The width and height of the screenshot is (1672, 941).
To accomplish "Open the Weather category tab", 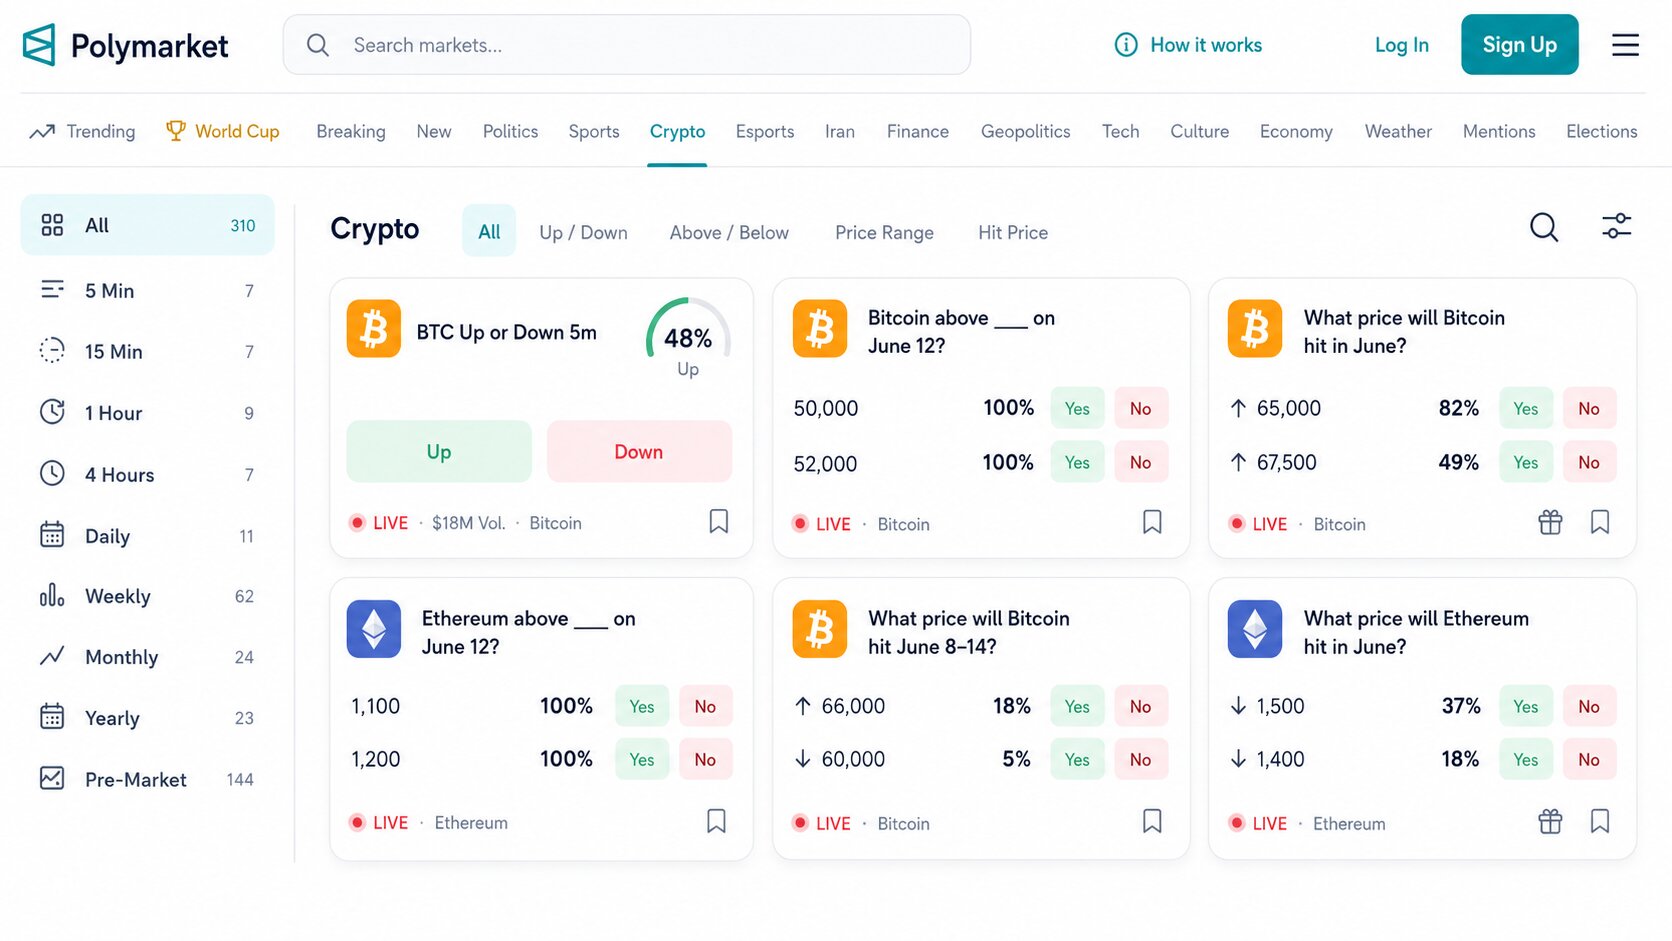I will [1398, 131].
